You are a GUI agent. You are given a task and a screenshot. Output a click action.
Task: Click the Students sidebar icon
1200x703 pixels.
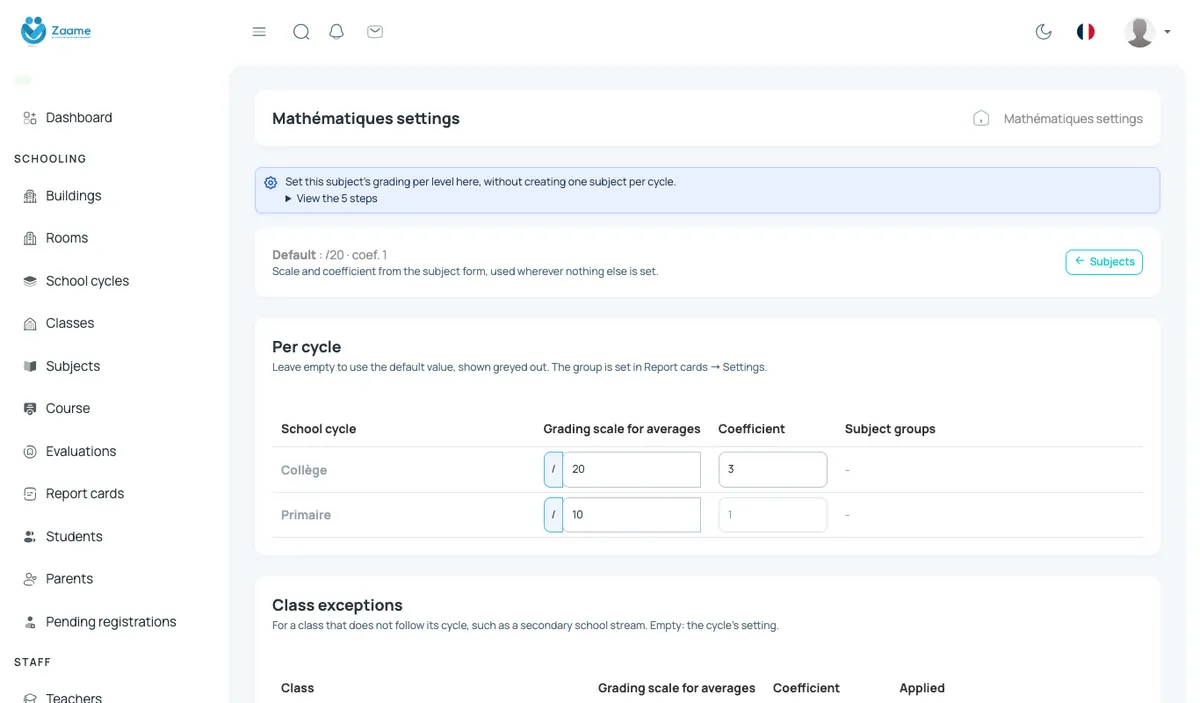click(x=30, y=537)
